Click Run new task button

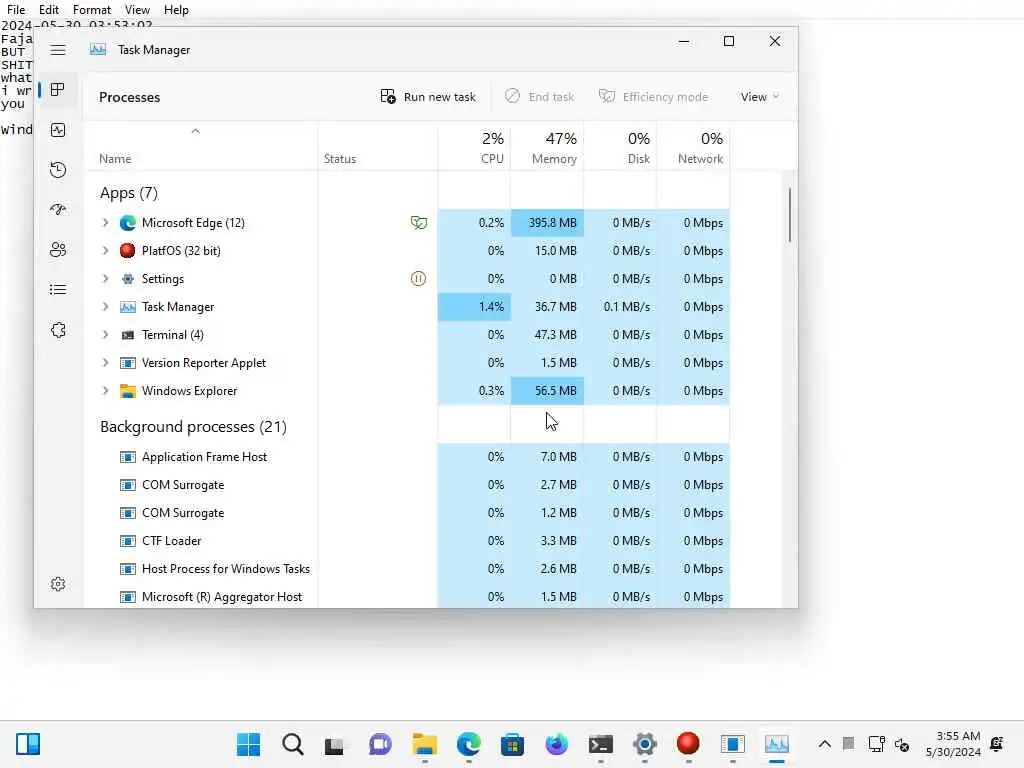[428, 97]
